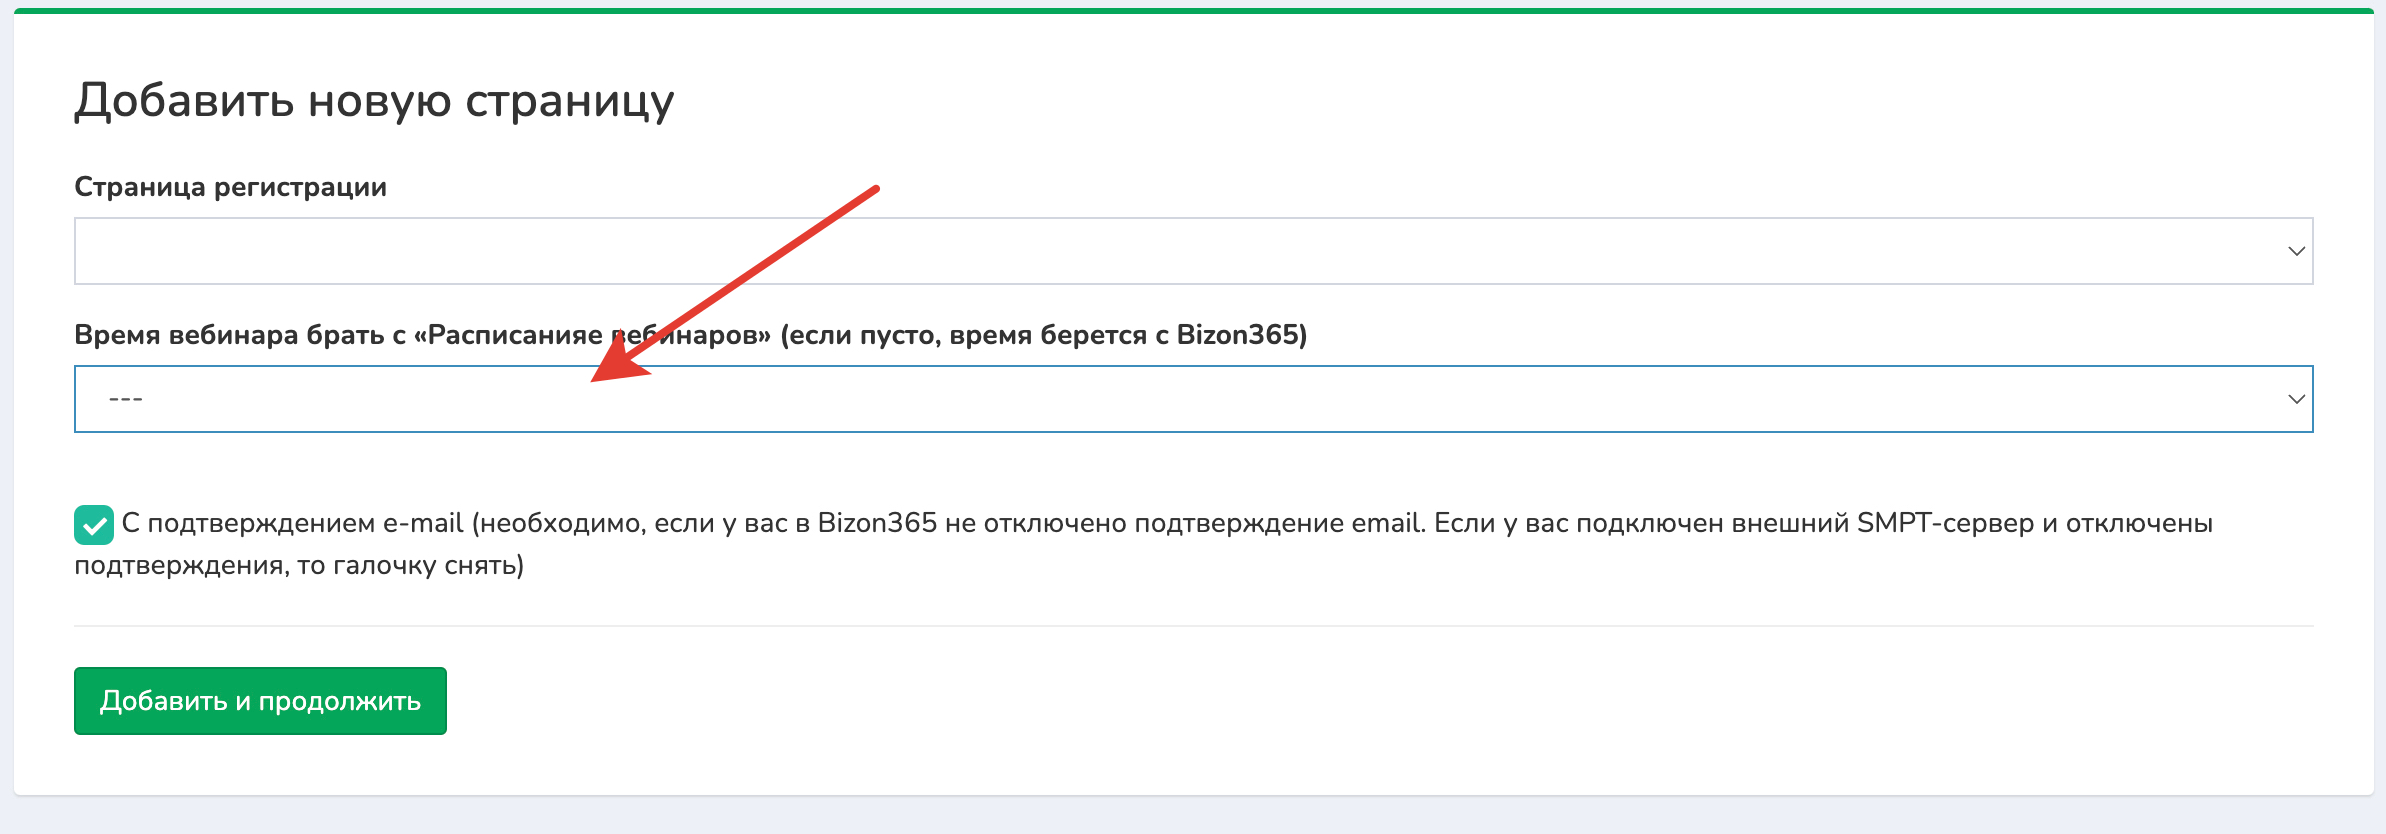Click the divider line above the add button
This screenshot has height=834, width=2386.
pos(1192,626)
